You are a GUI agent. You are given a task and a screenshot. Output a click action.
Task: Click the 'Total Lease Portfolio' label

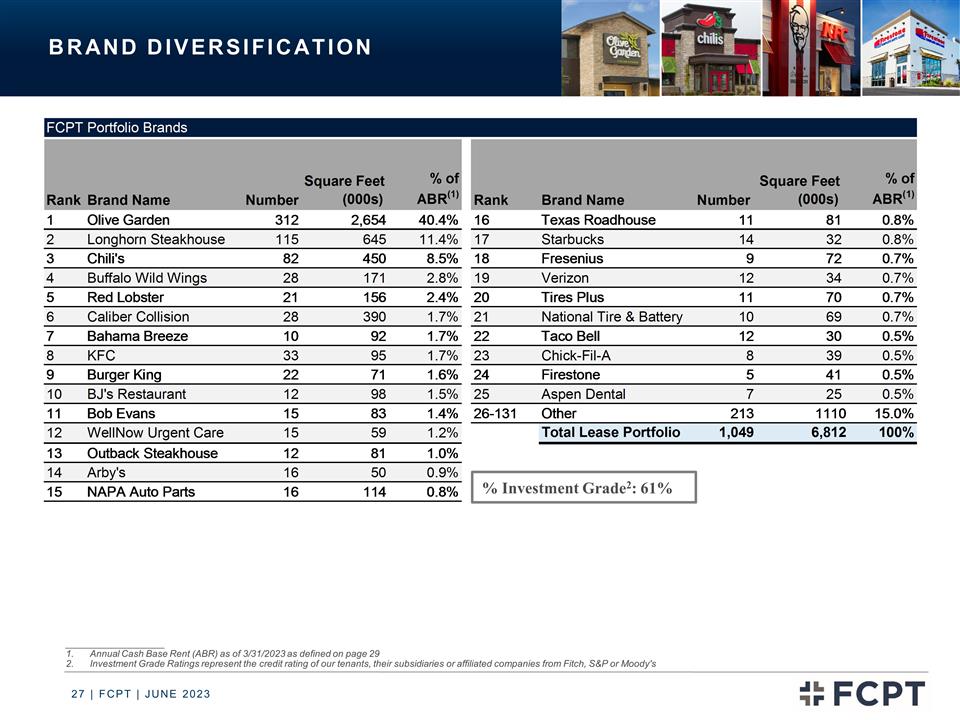pos(610,432)
